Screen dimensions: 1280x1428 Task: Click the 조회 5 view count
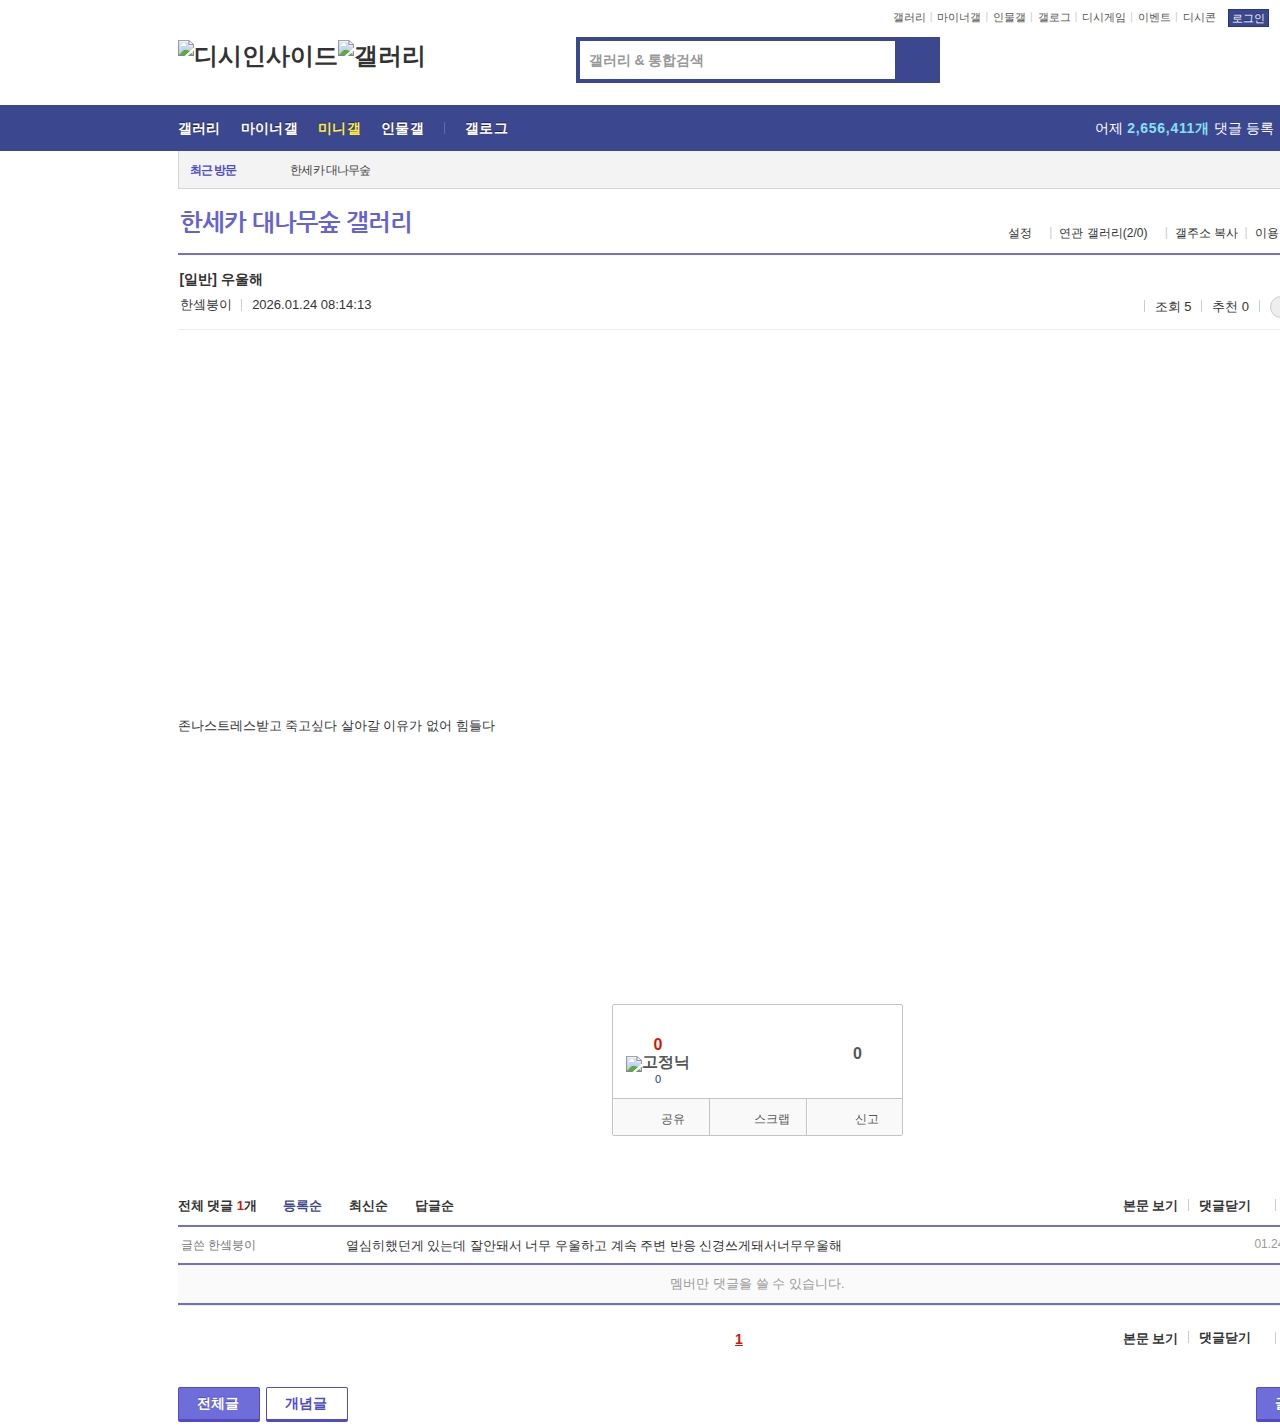pos(1173,307)
